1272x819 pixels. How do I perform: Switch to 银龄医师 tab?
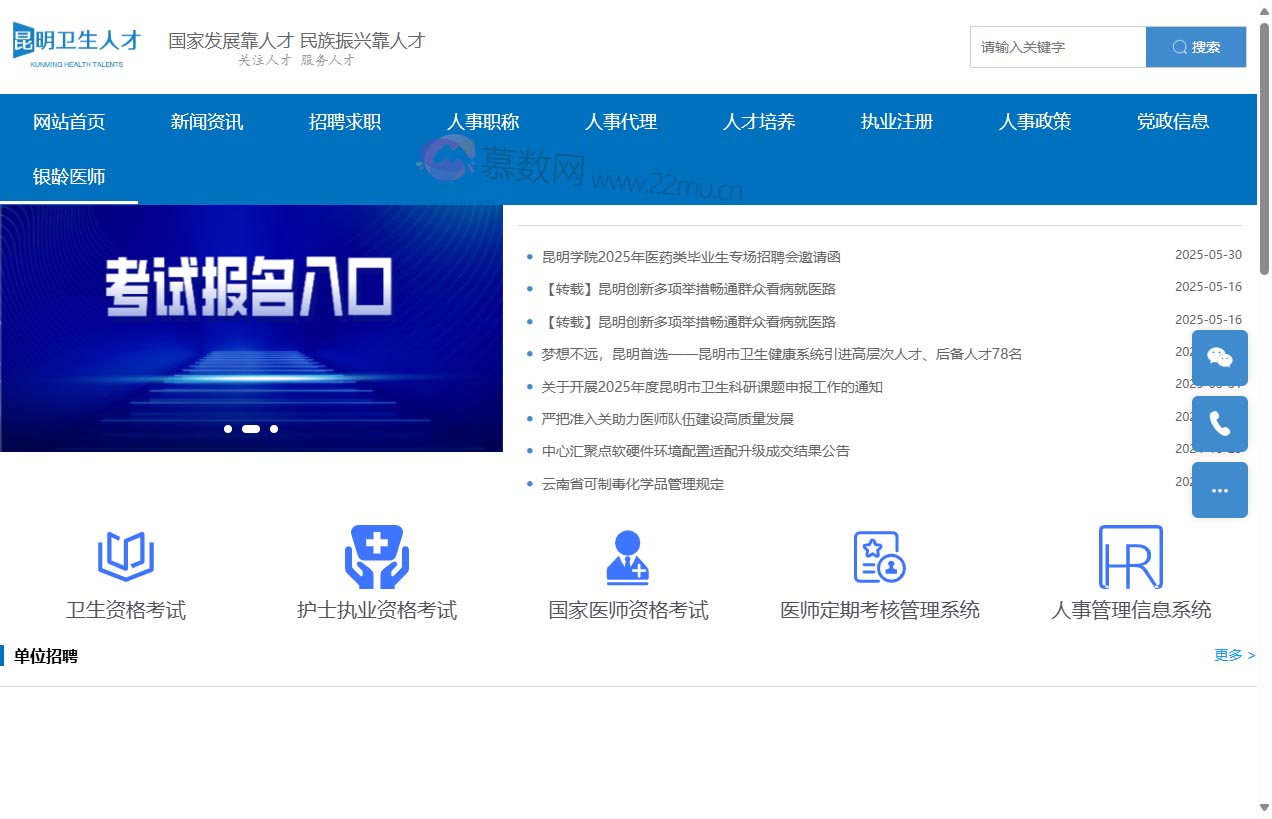[x=69, y=176]
